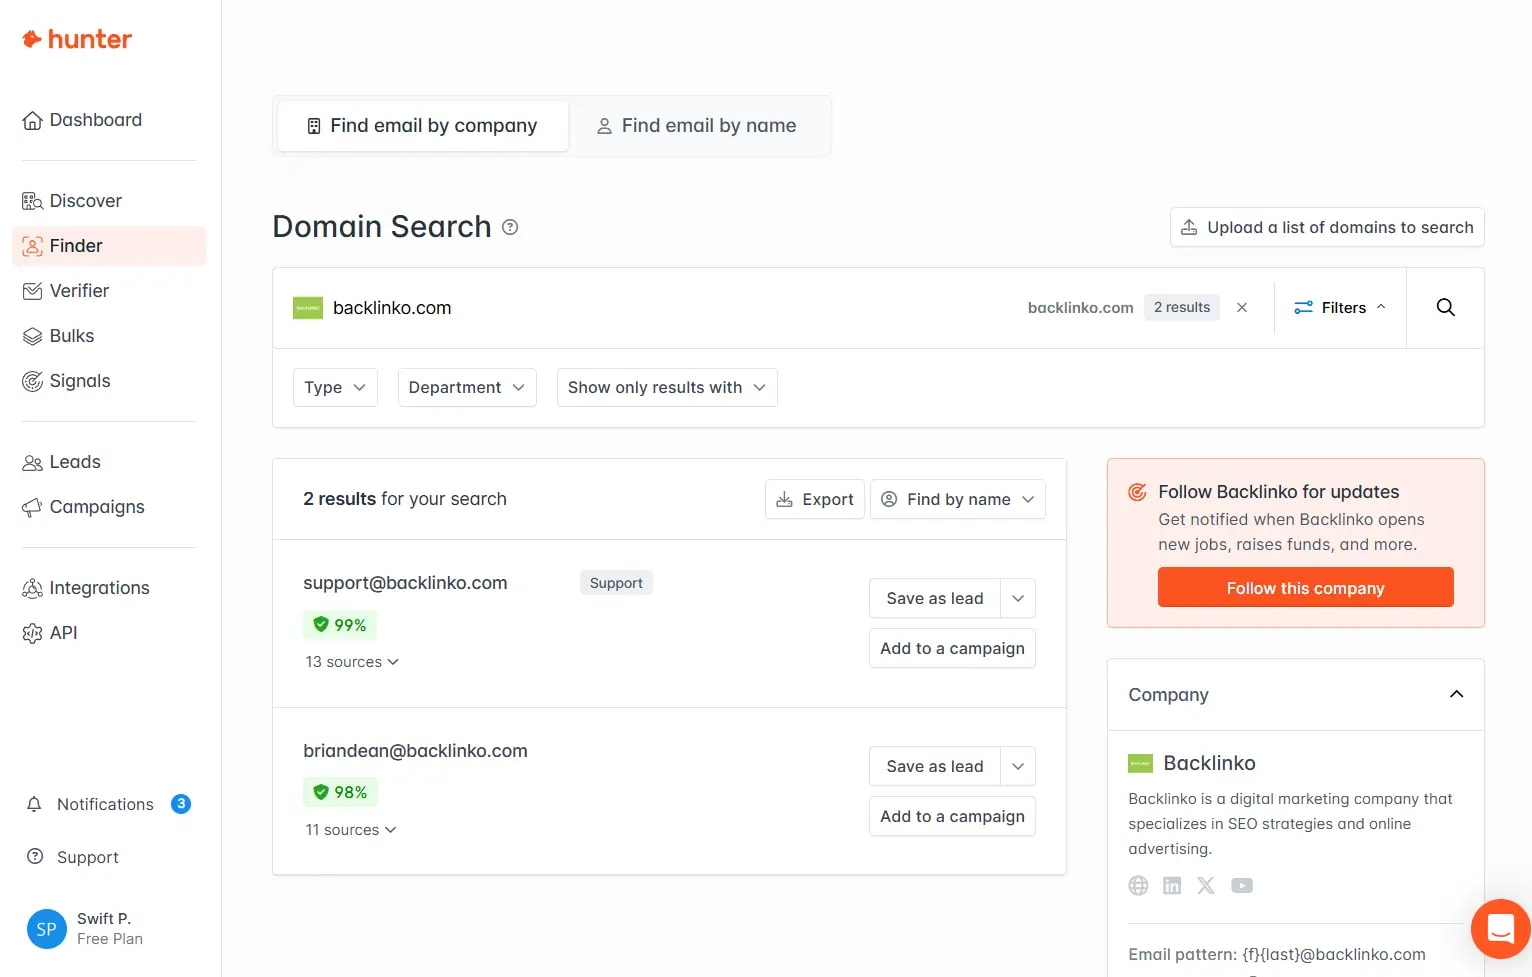The width and height of the screenshot is (1532, 977).
Task: Open the Find by name dropdown
Action: [958, 499]
